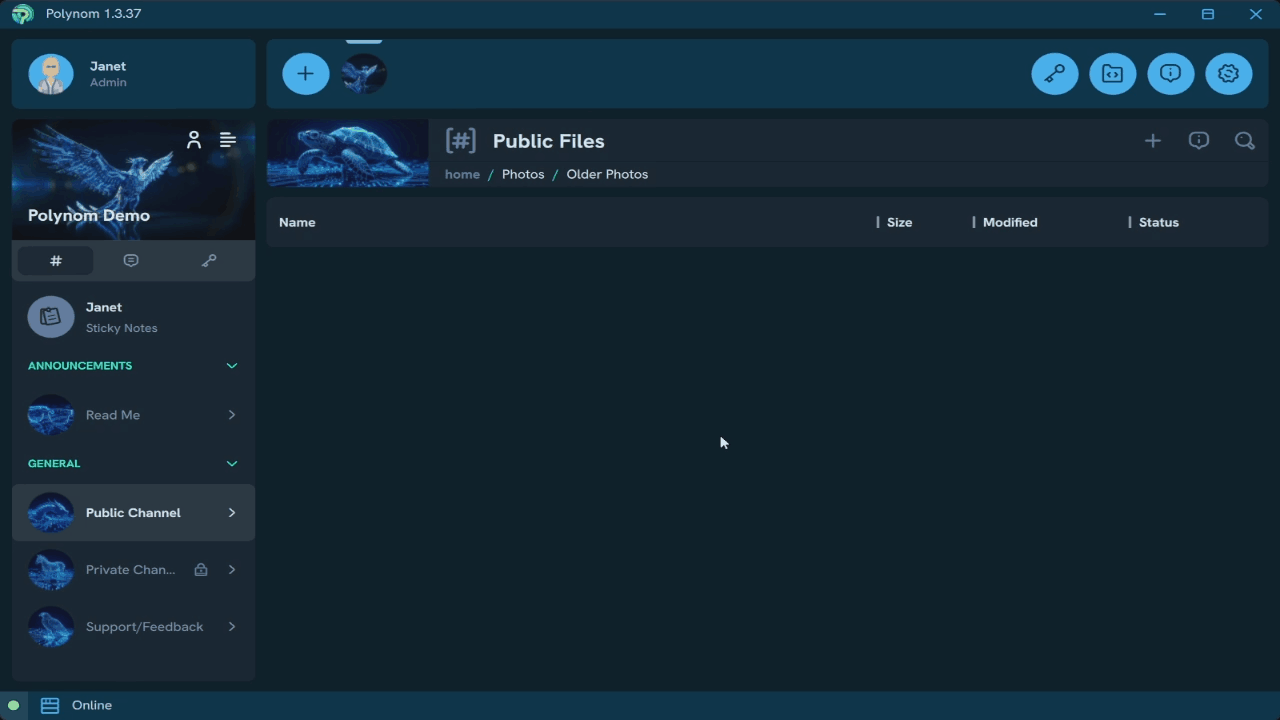Click the members icon on the workspace banner
This screenshot has height=720, width=1280.
(x=194, y=140)
